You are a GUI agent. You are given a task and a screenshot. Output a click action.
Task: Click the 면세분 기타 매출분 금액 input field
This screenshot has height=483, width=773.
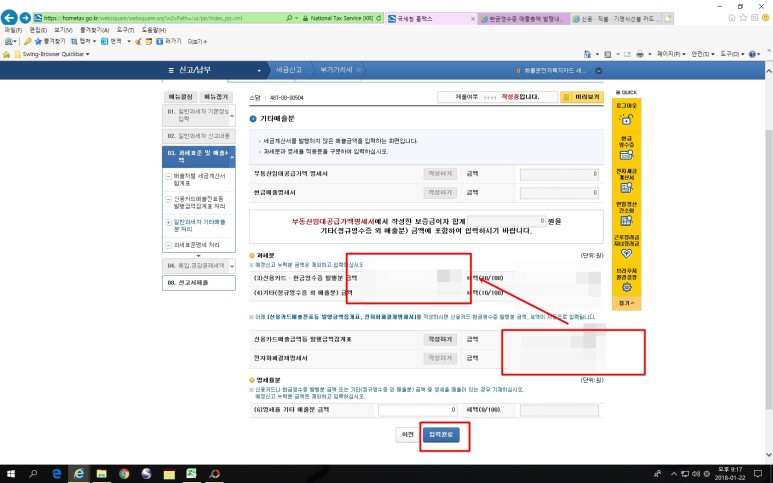[418, 410]
